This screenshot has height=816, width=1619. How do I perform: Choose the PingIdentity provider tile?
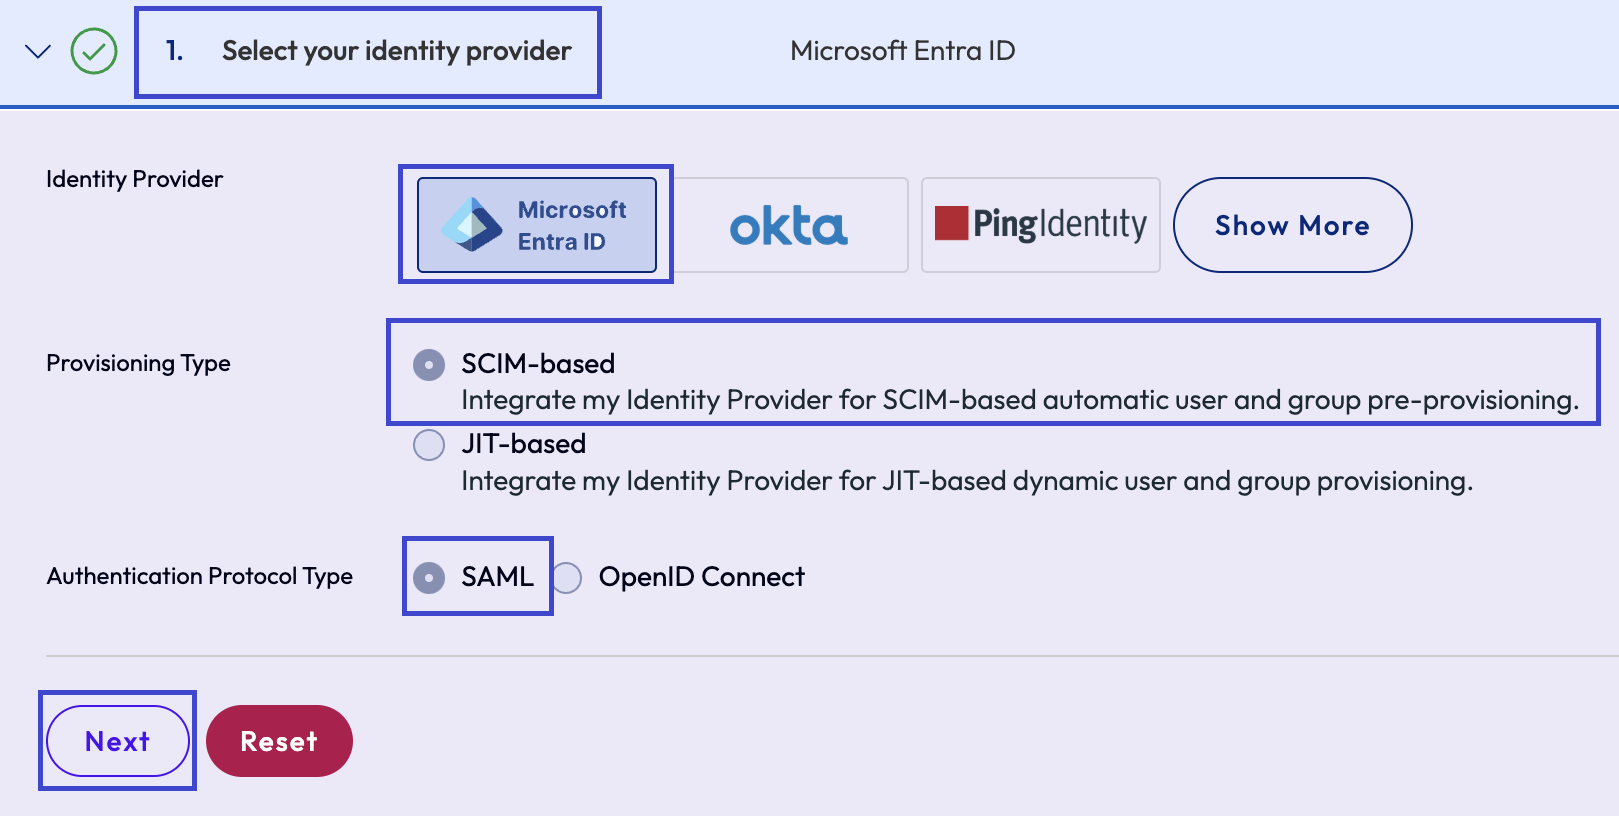(x=1040, y=225)
